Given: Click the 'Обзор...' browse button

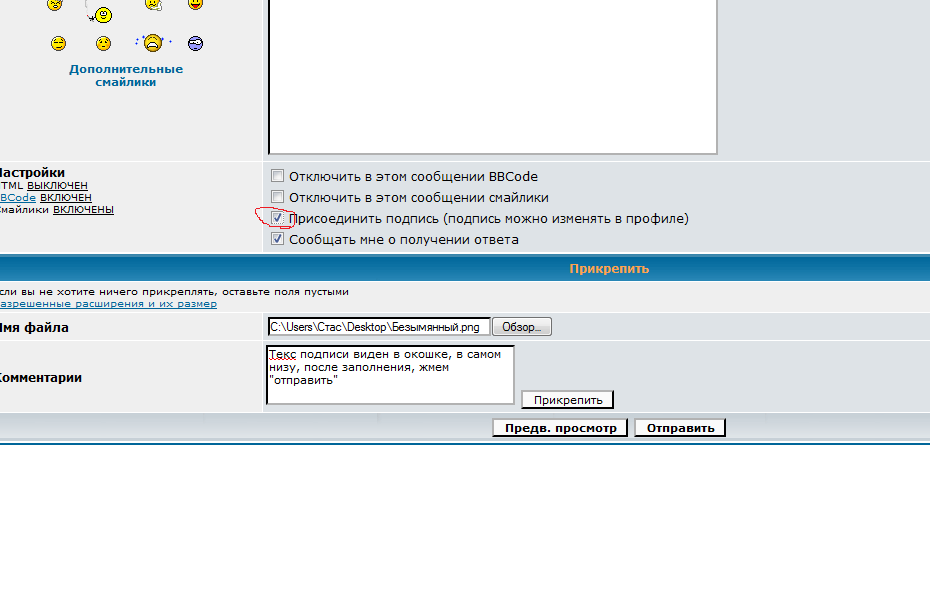Looking at the screenshot, I should click(523, 327).
